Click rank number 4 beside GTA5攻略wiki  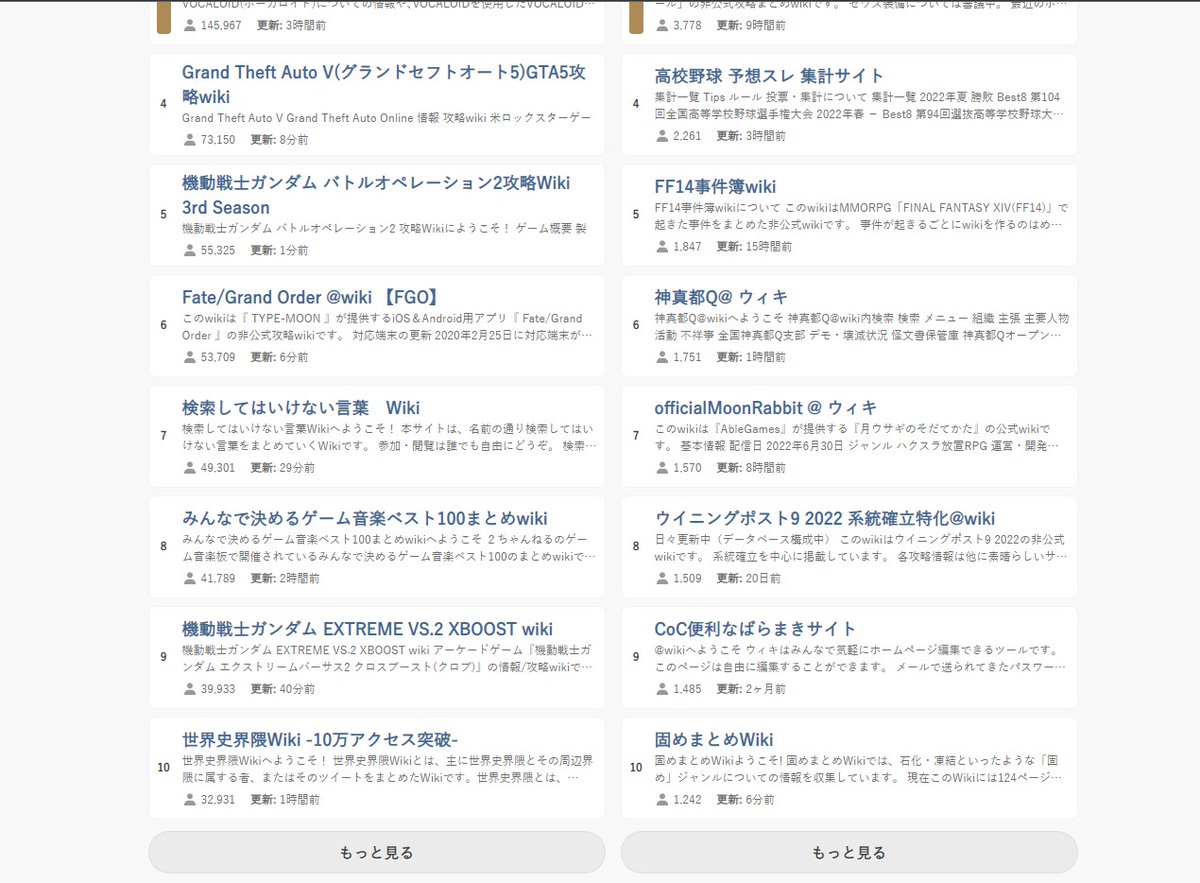coord(163,103)
